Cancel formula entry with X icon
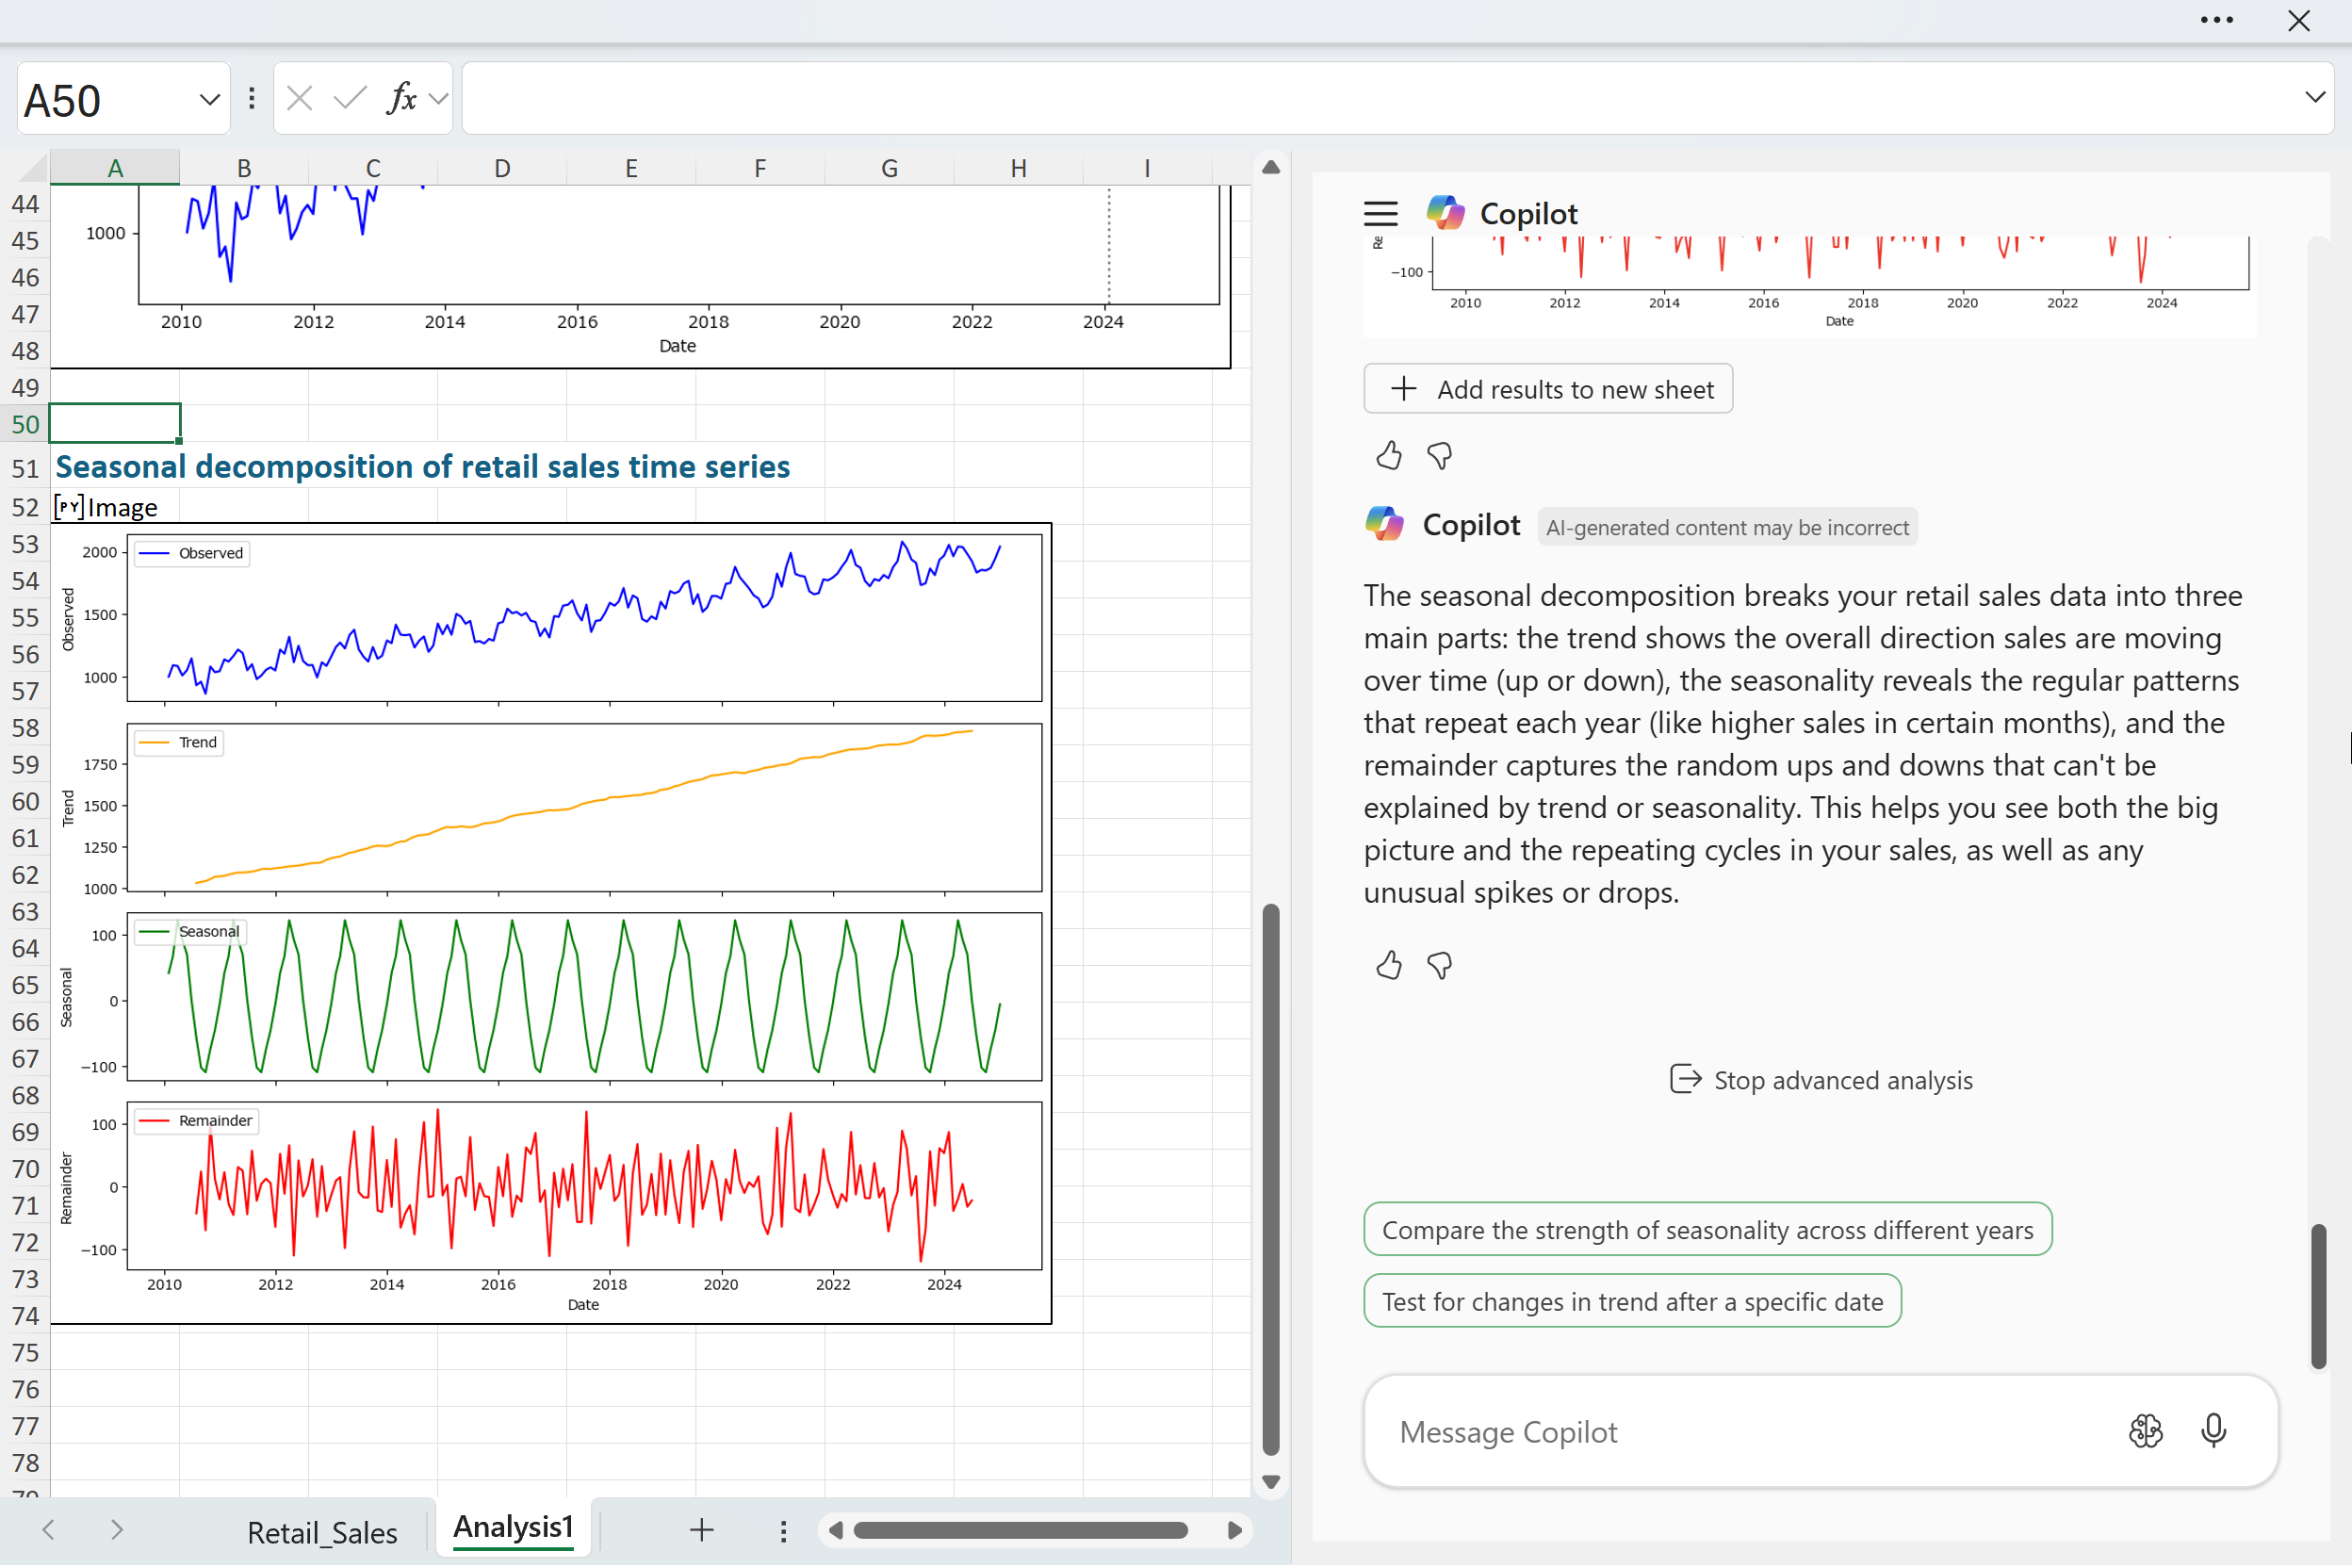Image resolution: width=2352 pixels, height=1568 pixels. pyautogui.click(x=299, y=98)
